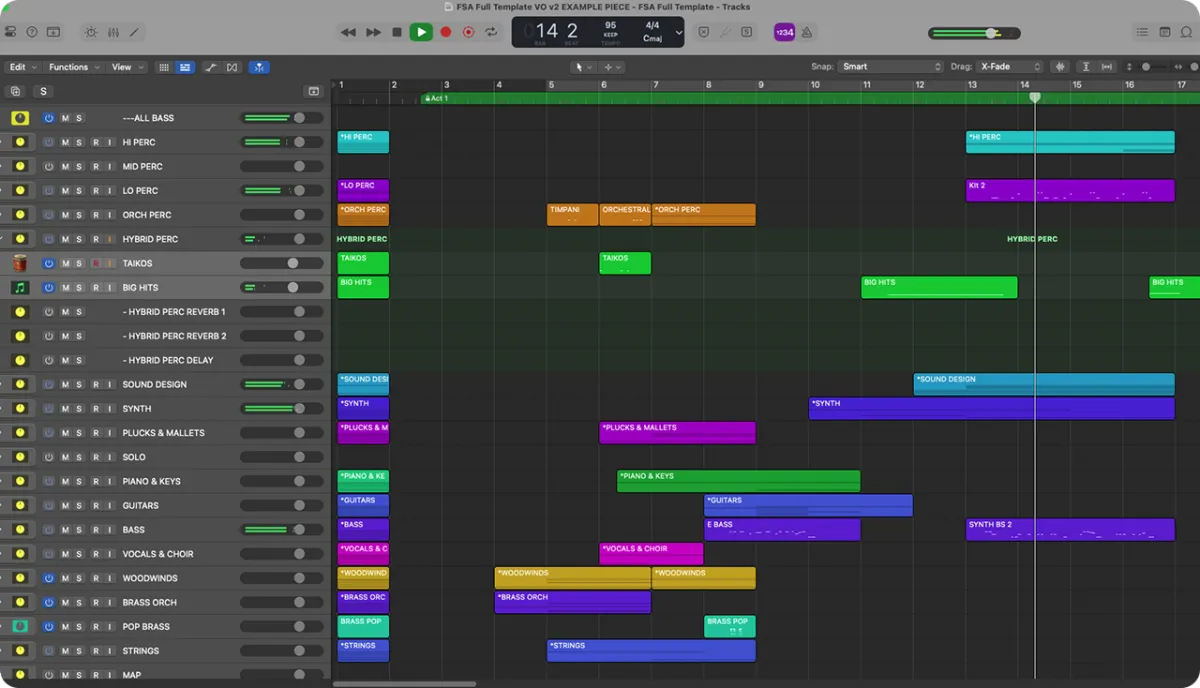Viewport: 1200px width, 688px height.
Task: Click the Record button in the transport
Action: point(468,32)
